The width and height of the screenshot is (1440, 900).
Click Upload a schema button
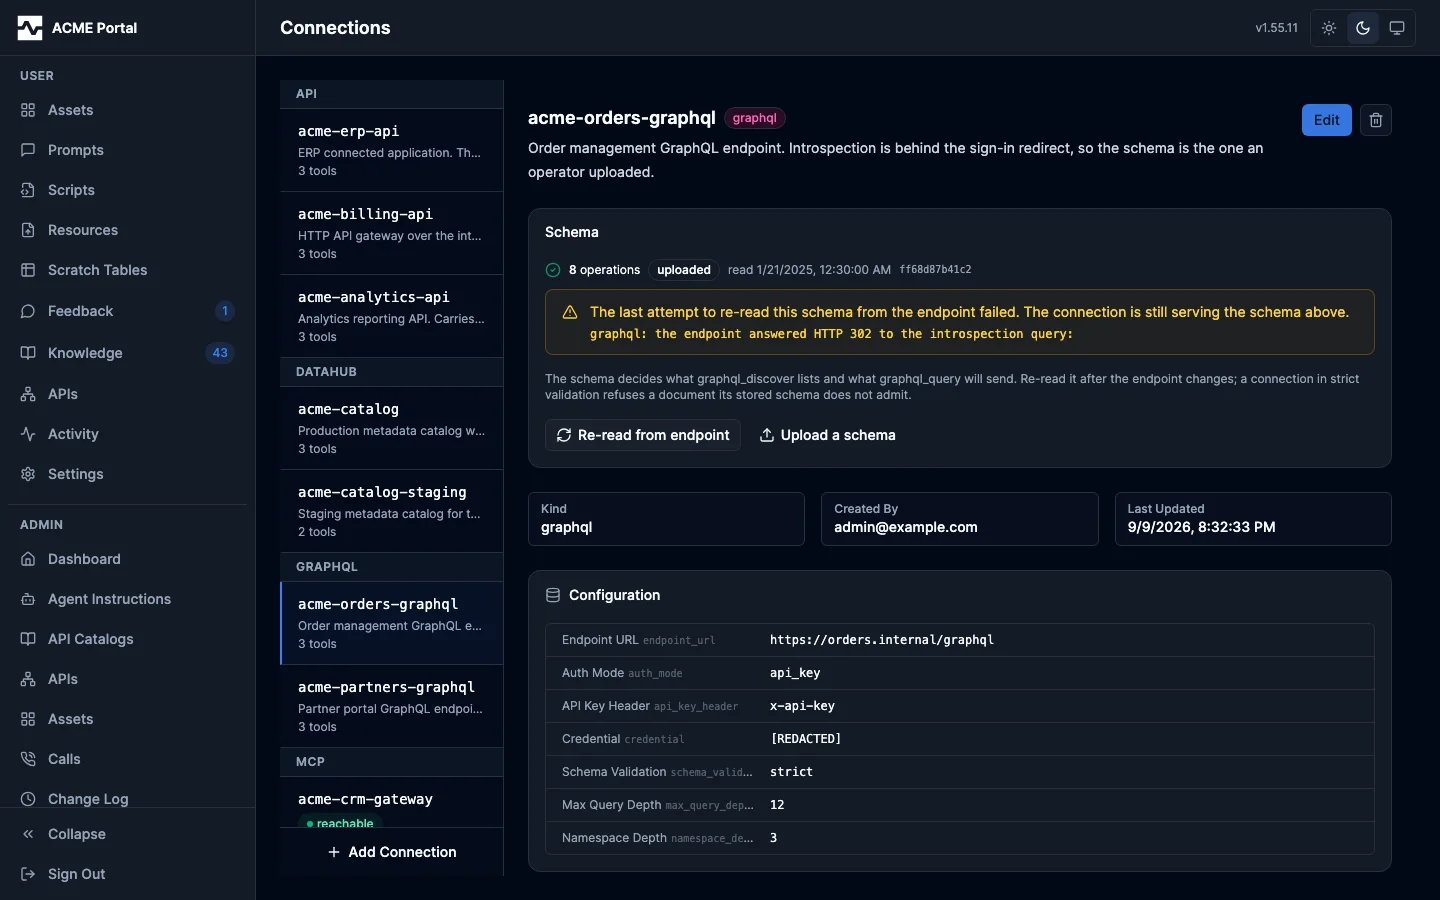click(828, 435)
